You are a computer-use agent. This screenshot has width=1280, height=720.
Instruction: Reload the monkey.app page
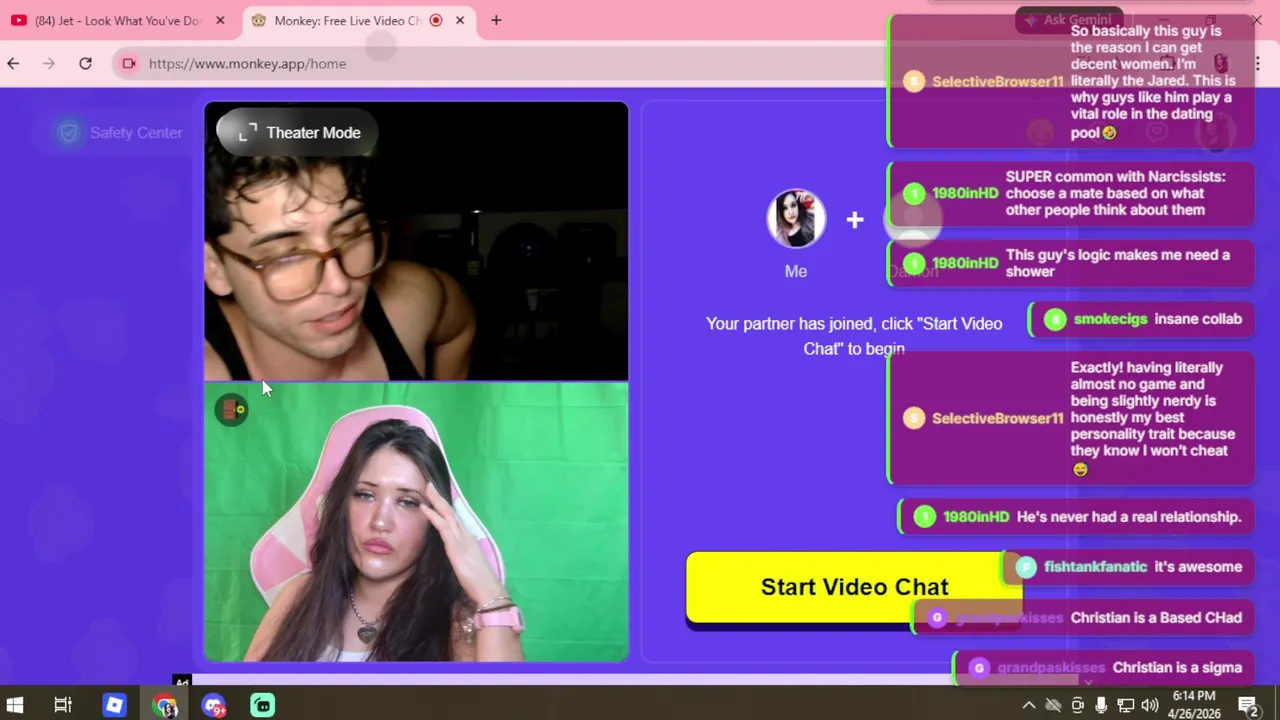point(85,63)
